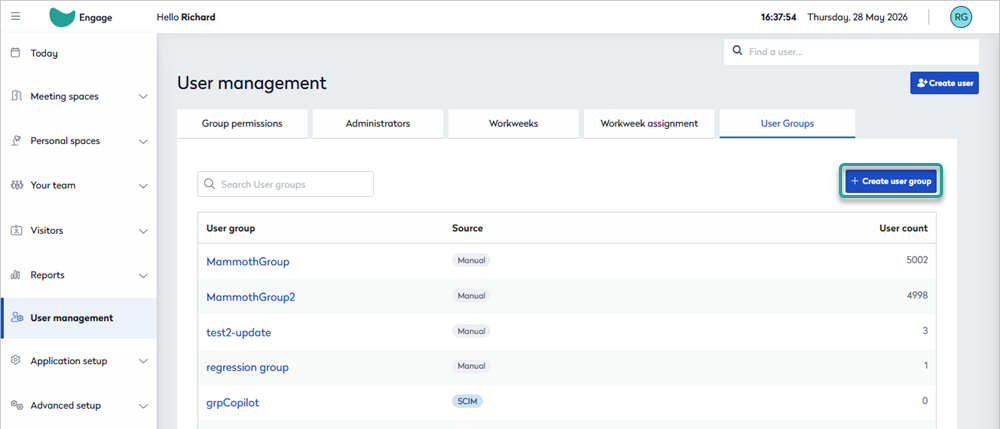Select the User Groups tab
The height and width of the screenshot is (429, 1000).
(788, 124)
